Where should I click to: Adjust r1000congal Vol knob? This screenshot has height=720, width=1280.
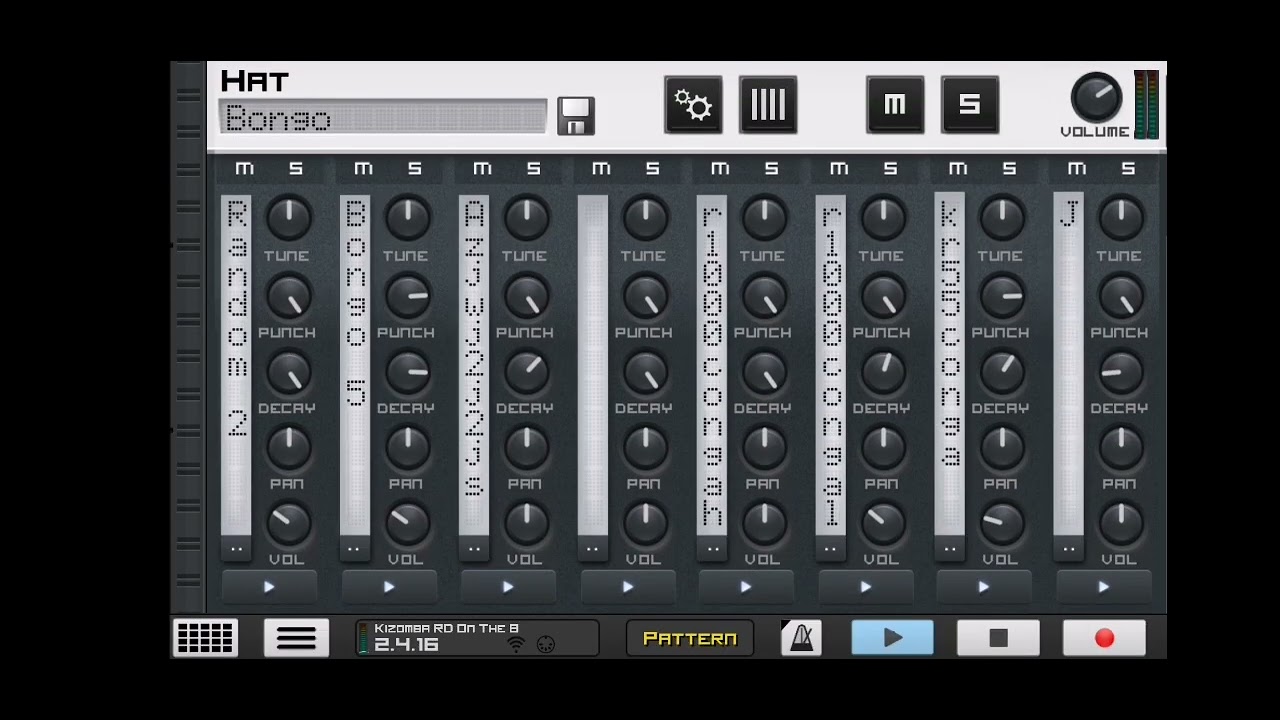coord(883,522)
